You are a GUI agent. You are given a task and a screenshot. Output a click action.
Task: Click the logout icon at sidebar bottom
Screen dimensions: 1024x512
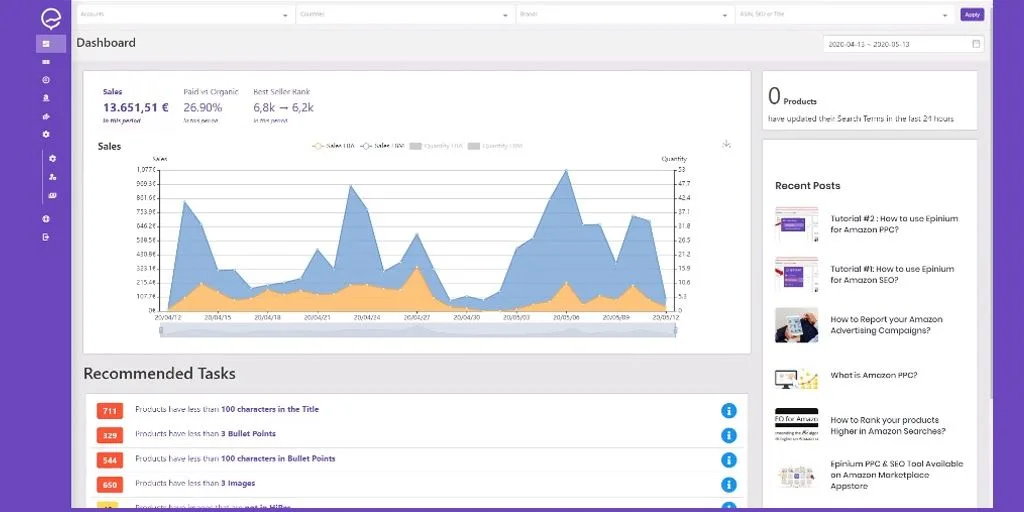(x=46, y=237)
